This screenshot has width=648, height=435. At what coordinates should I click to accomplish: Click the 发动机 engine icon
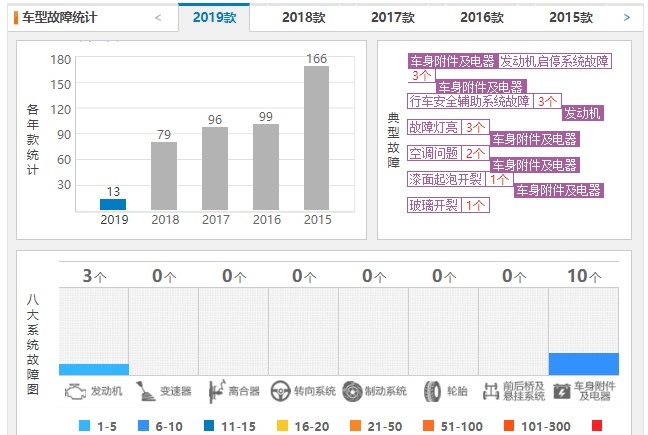point(75,391)
